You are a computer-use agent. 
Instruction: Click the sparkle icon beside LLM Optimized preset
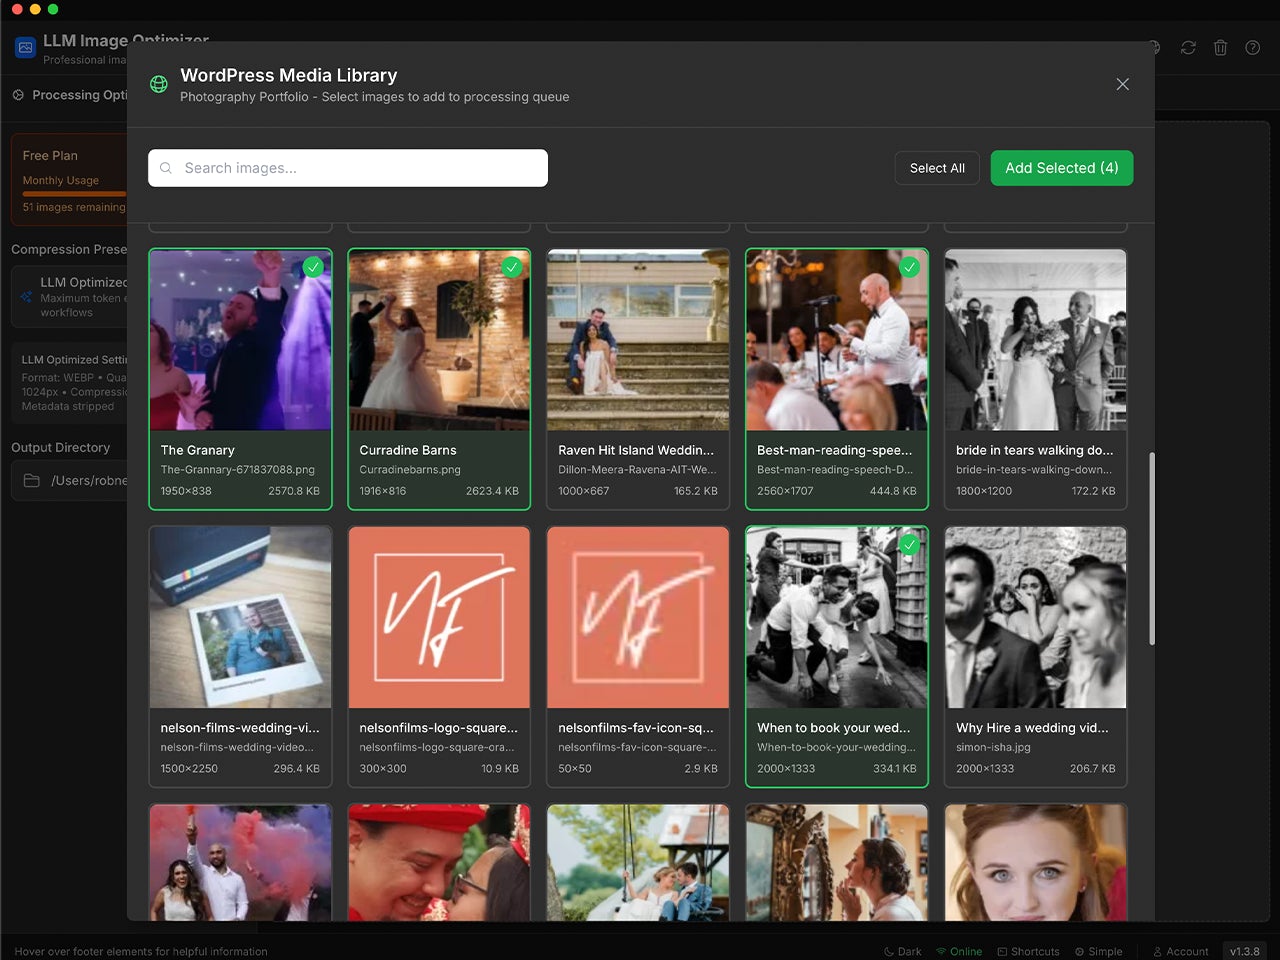click(x=26, y=297)
